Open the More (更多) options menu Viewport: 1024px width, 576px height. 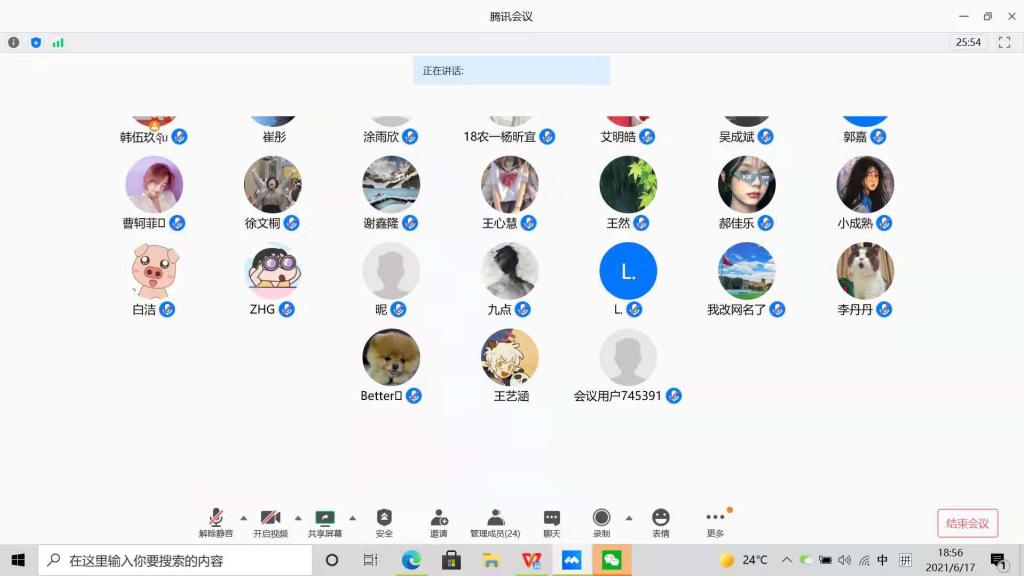coord(715,522)
